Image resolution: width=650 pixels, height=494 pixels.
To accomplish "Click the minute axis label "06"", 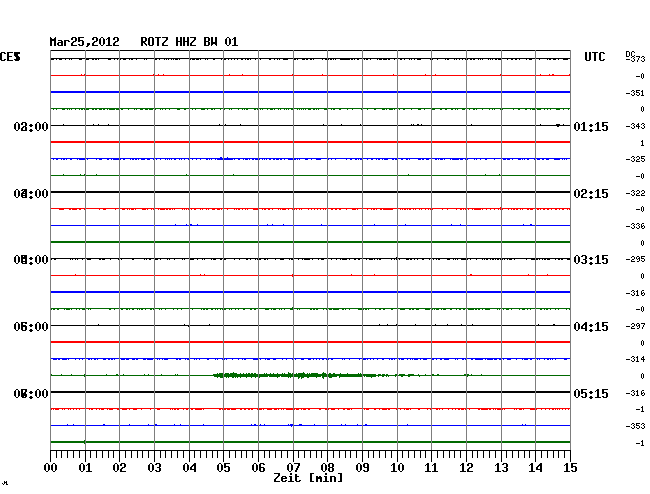I will point(258,468).
